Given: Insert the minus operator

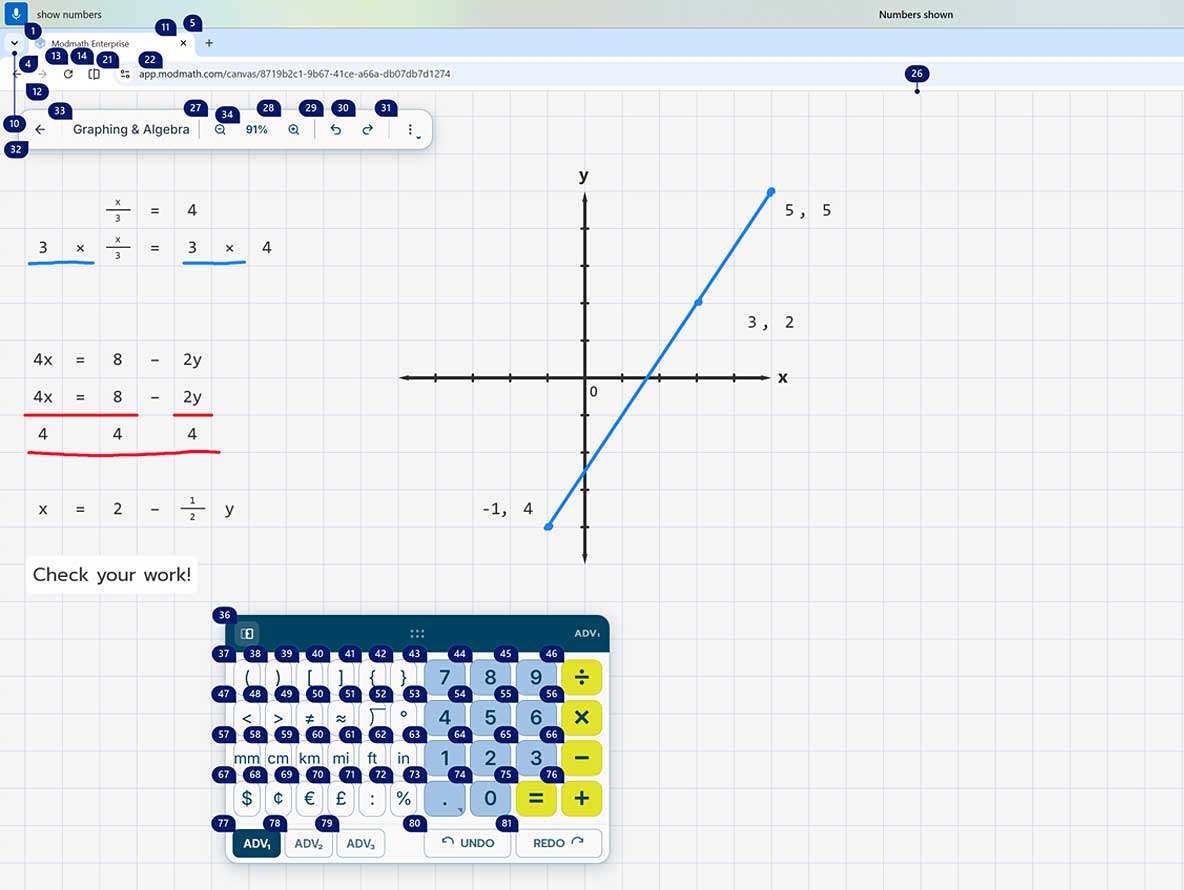Looking at the screenshot, I should click(581, 757).
